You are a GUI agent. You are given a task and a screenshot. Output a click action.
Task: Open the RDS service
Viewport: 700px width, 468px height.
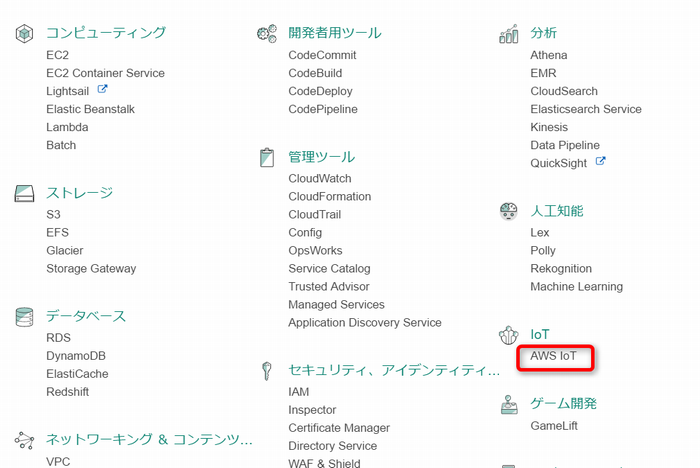tap(58, 338)
